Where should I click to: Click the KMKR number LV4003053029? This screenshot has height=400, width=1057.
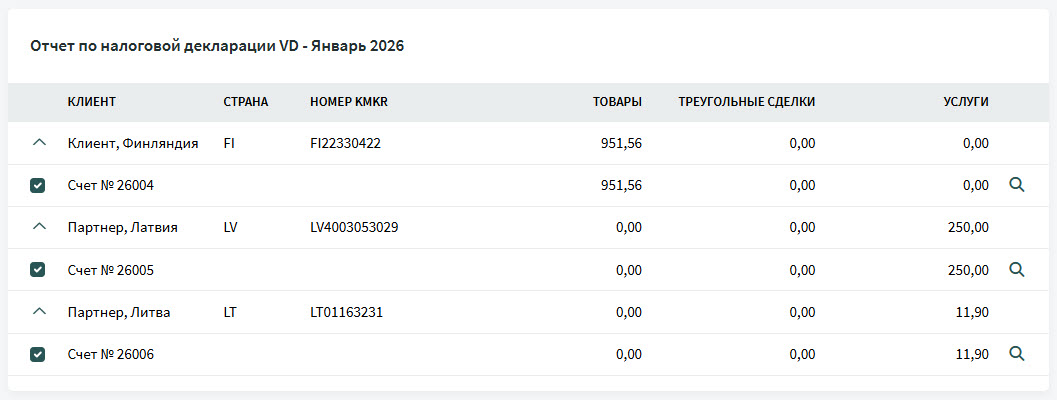coord(354,227)
